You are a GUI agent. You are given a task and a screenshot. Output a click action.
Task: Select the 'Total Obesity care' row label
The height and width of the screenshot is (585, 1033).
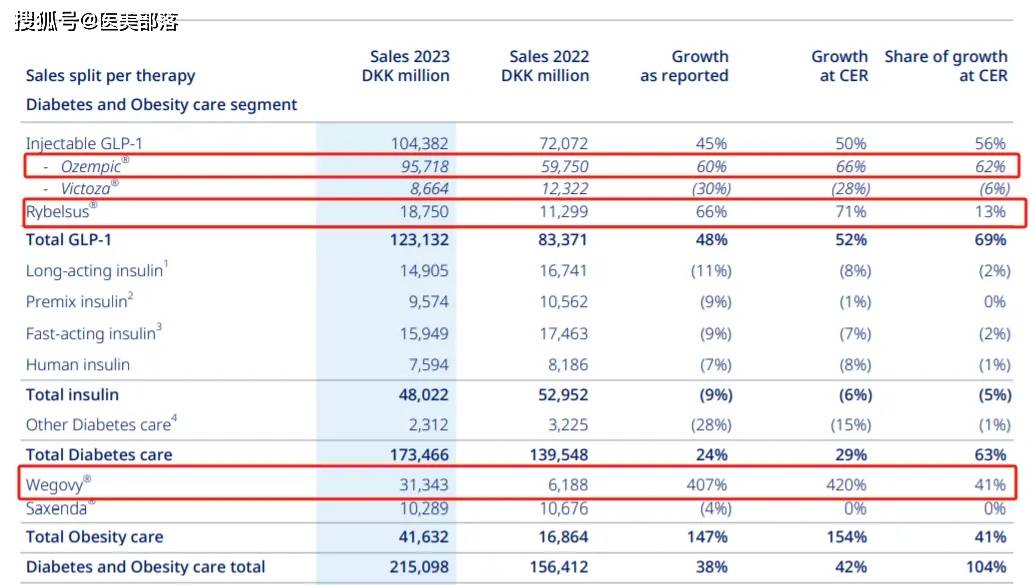point(94,537)
